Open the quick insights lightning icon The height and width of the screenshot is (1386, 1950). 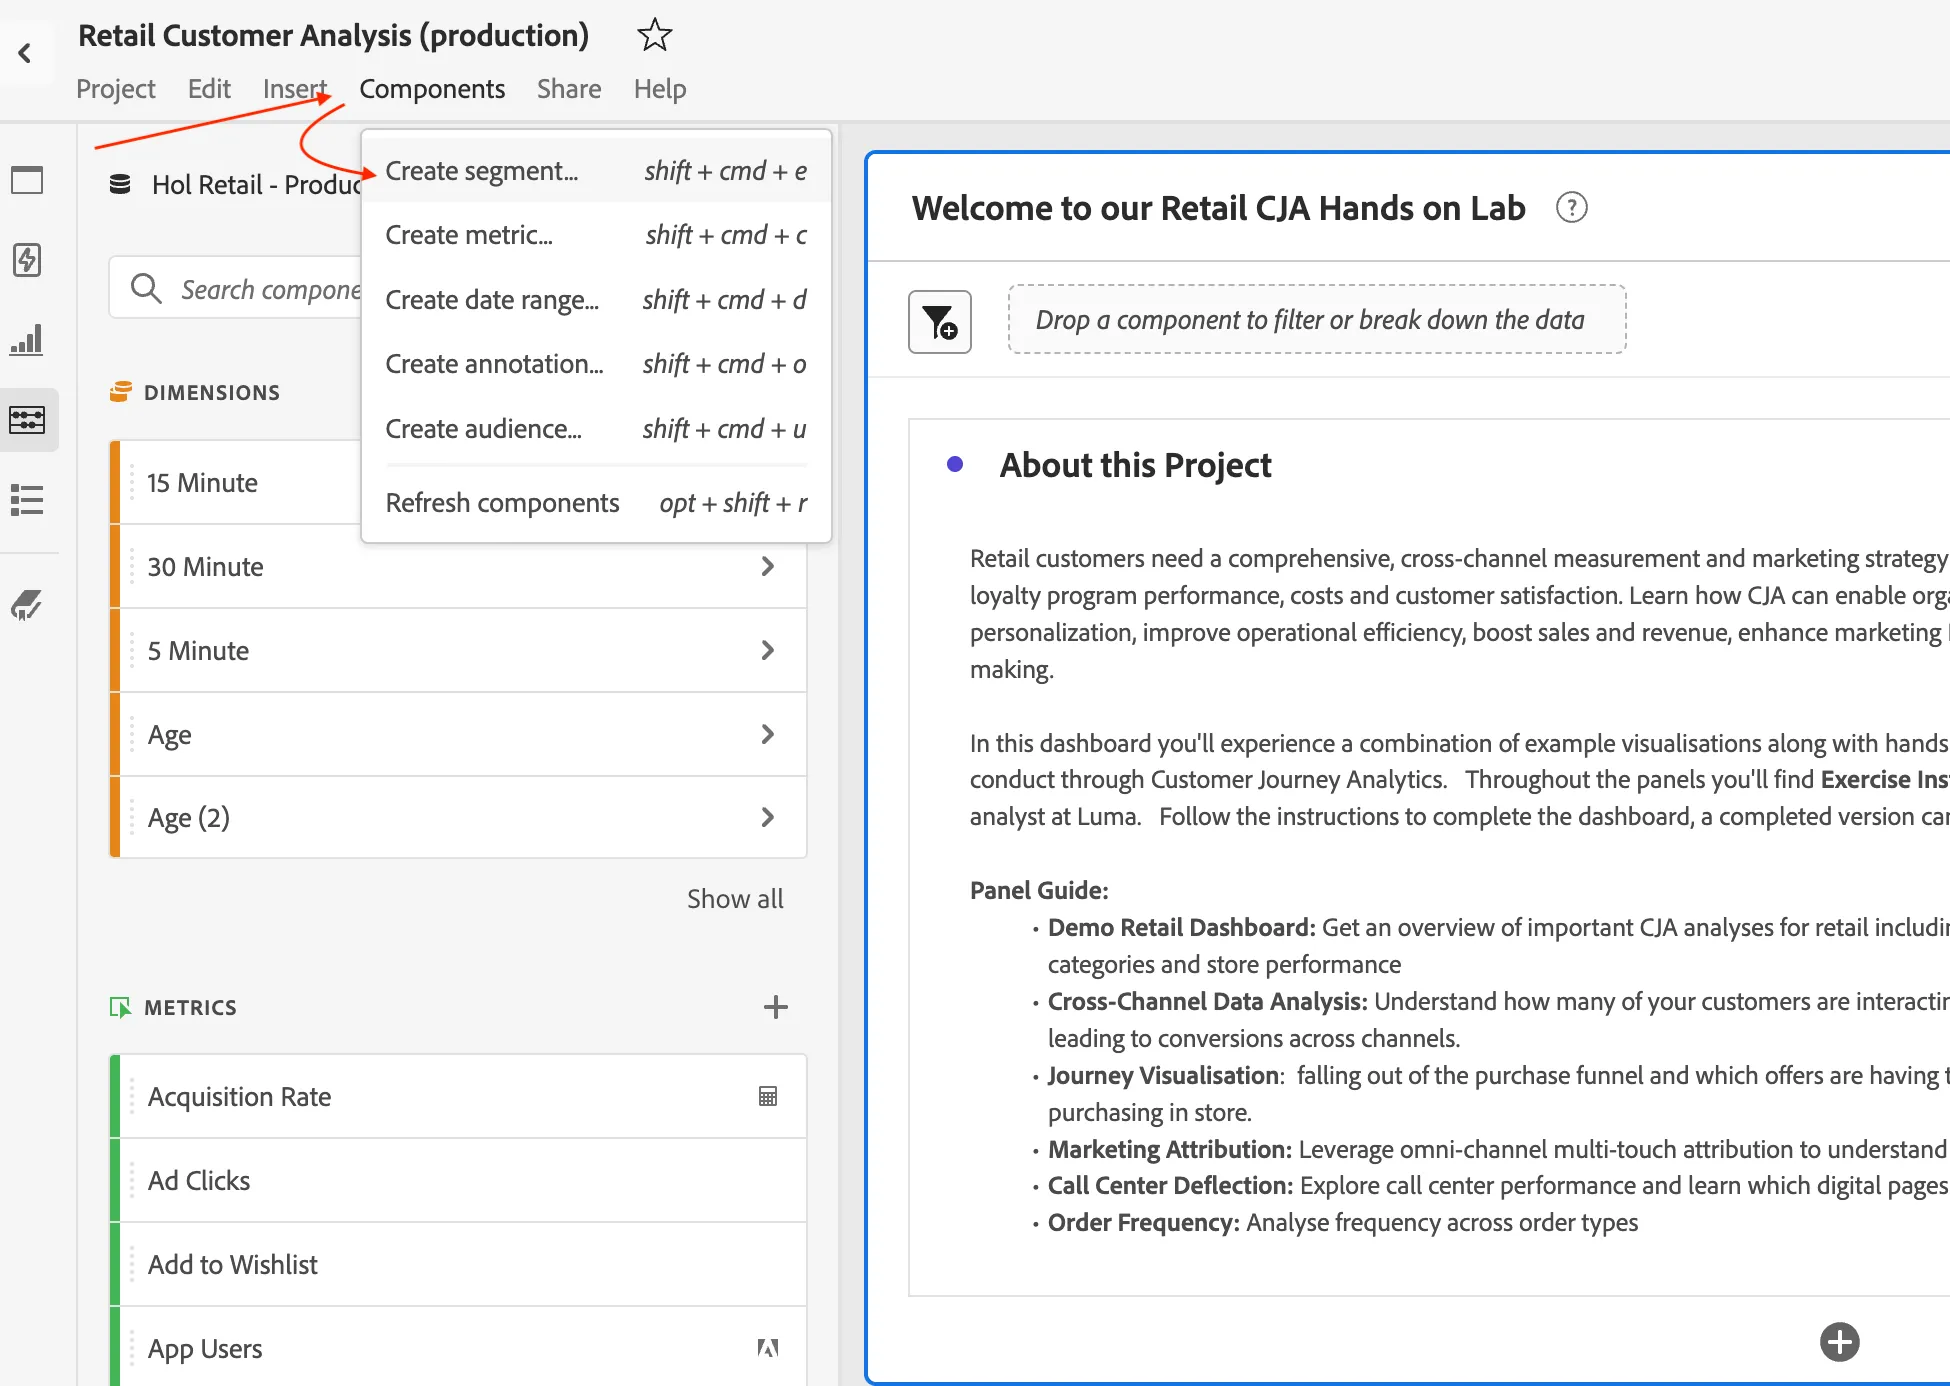click(27, 260)
